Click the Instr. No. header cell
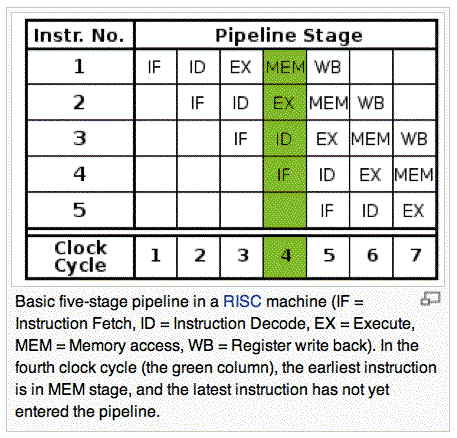 (x=80, y=35)
